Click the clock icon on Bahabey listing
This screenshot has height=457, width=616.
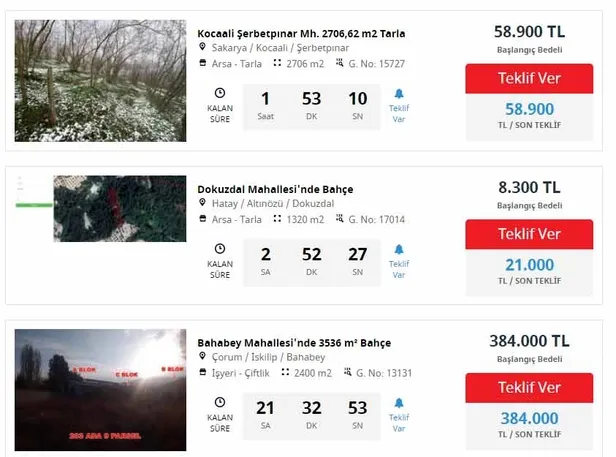tap(220, 403)
